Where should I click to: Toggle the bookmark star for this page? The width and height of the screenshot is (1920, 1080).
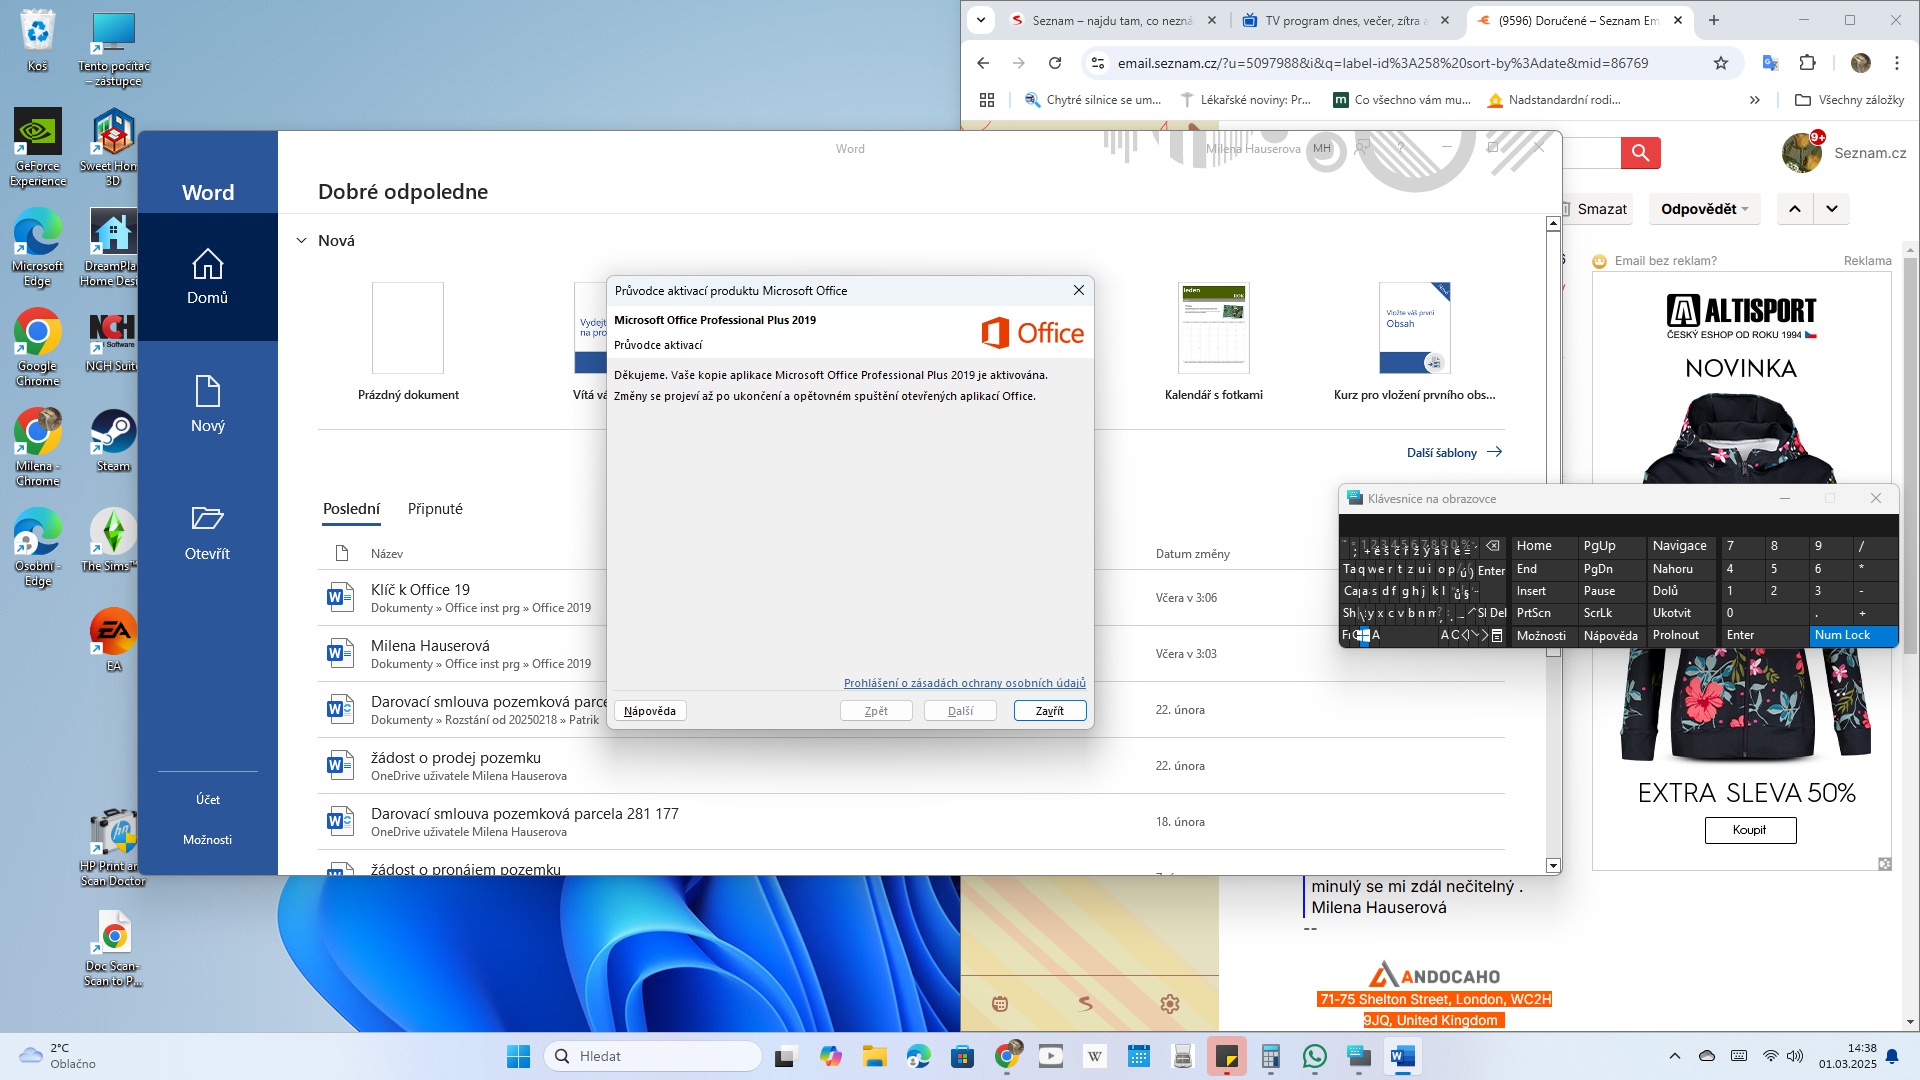point(1721,63)
